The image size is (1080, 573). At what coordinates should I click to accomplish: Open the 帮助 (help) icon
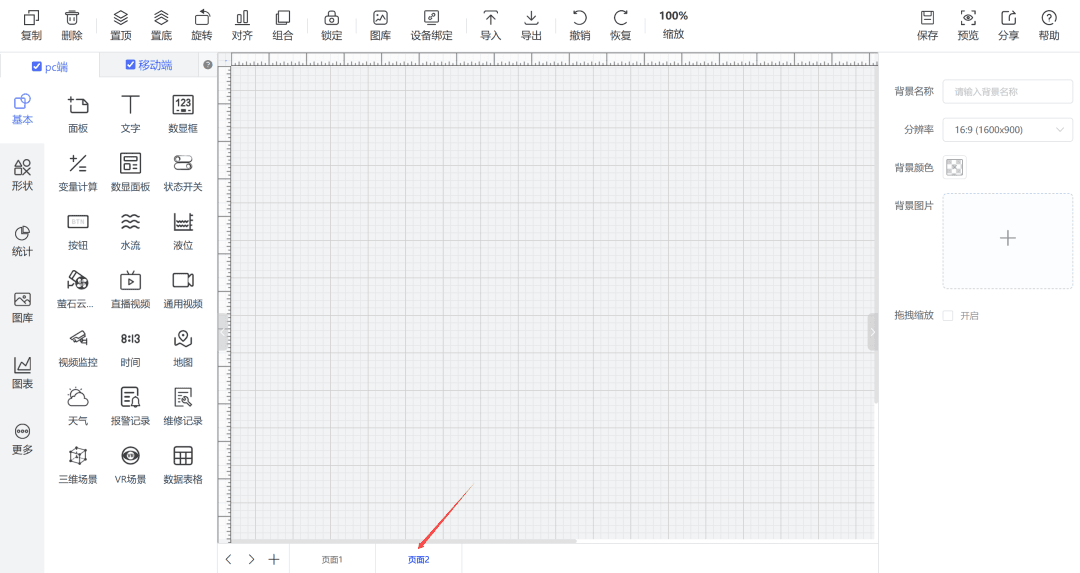click(1049, 18)
